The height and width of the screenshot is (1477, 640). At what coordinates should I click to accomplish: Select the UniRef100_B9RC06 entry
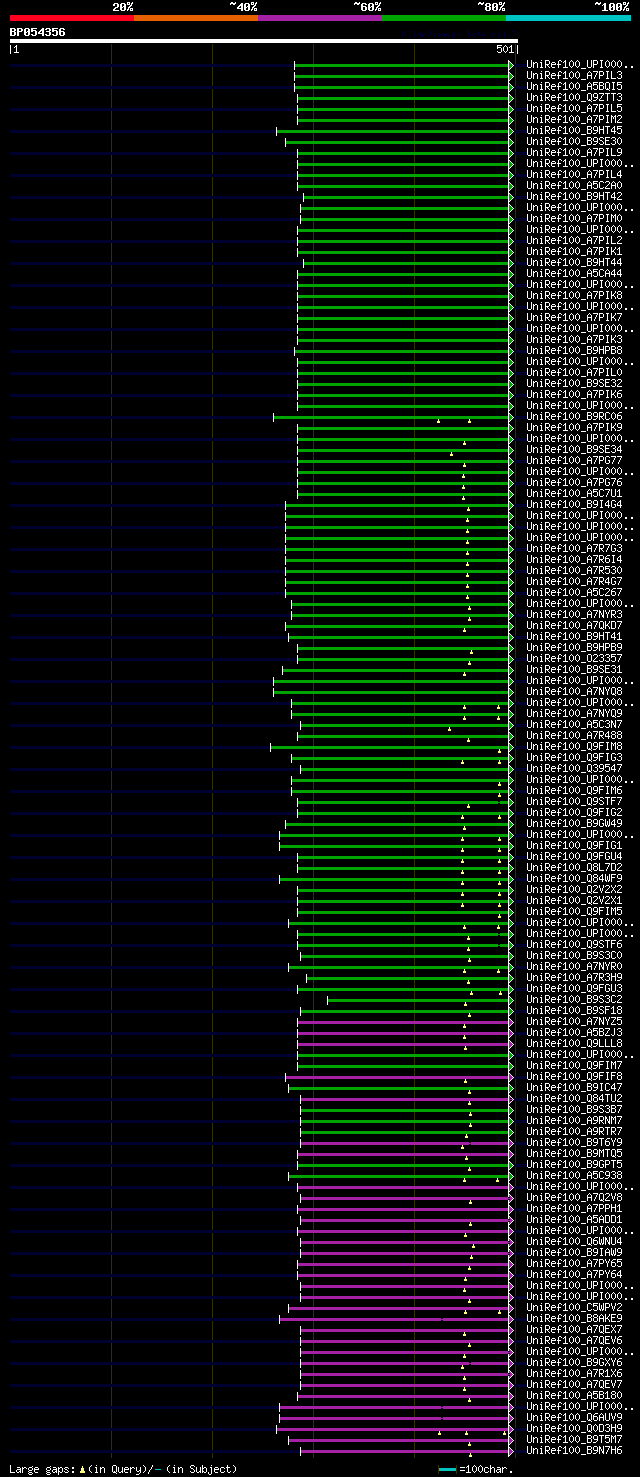click(574, 416)
